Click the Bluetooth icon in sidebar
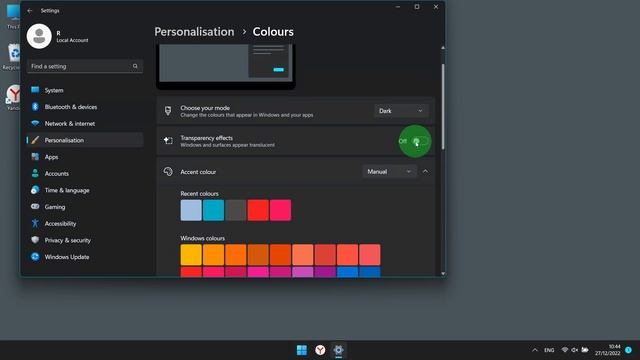Image resolution: width=640 pixels, height=360 pixels. [35, 107]
